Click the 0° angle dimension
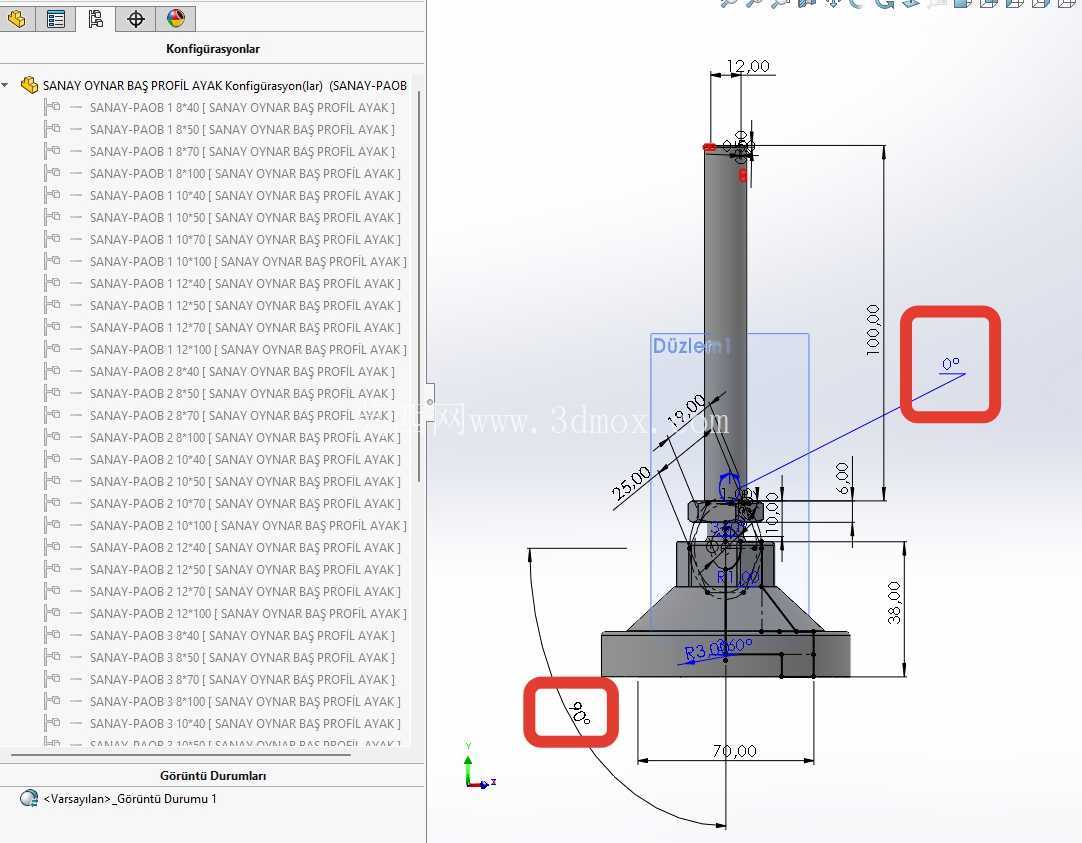This screenshot has width=1082, height=843. (x=950, y=364)
